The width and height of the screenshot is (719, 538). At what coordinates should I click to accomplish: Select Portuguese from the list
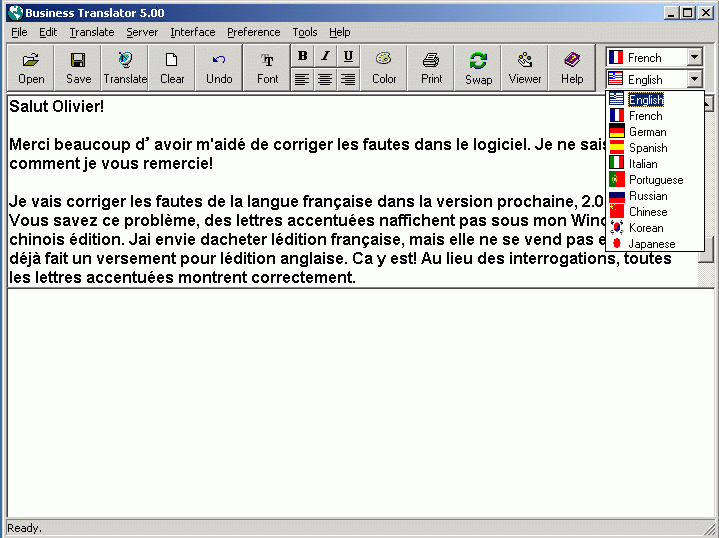[x=654, y=179]
